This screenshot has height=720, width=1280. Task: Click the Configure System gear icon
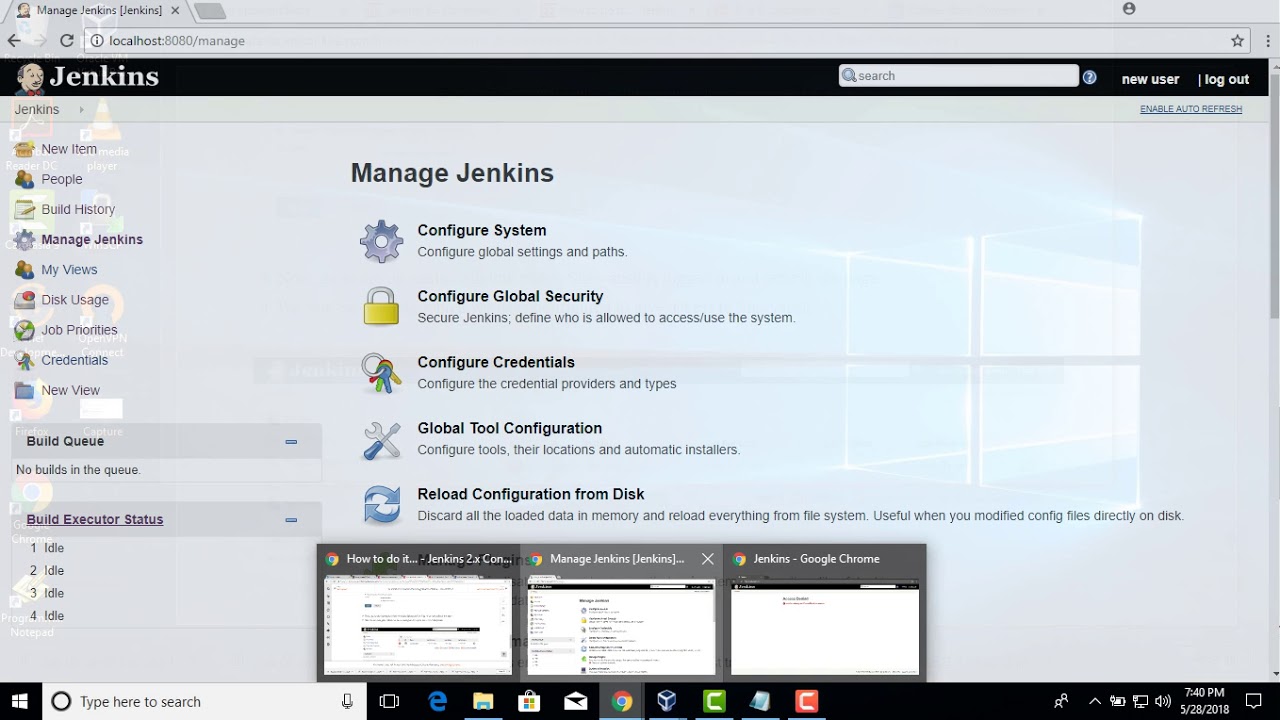click(x=381, y=241)
